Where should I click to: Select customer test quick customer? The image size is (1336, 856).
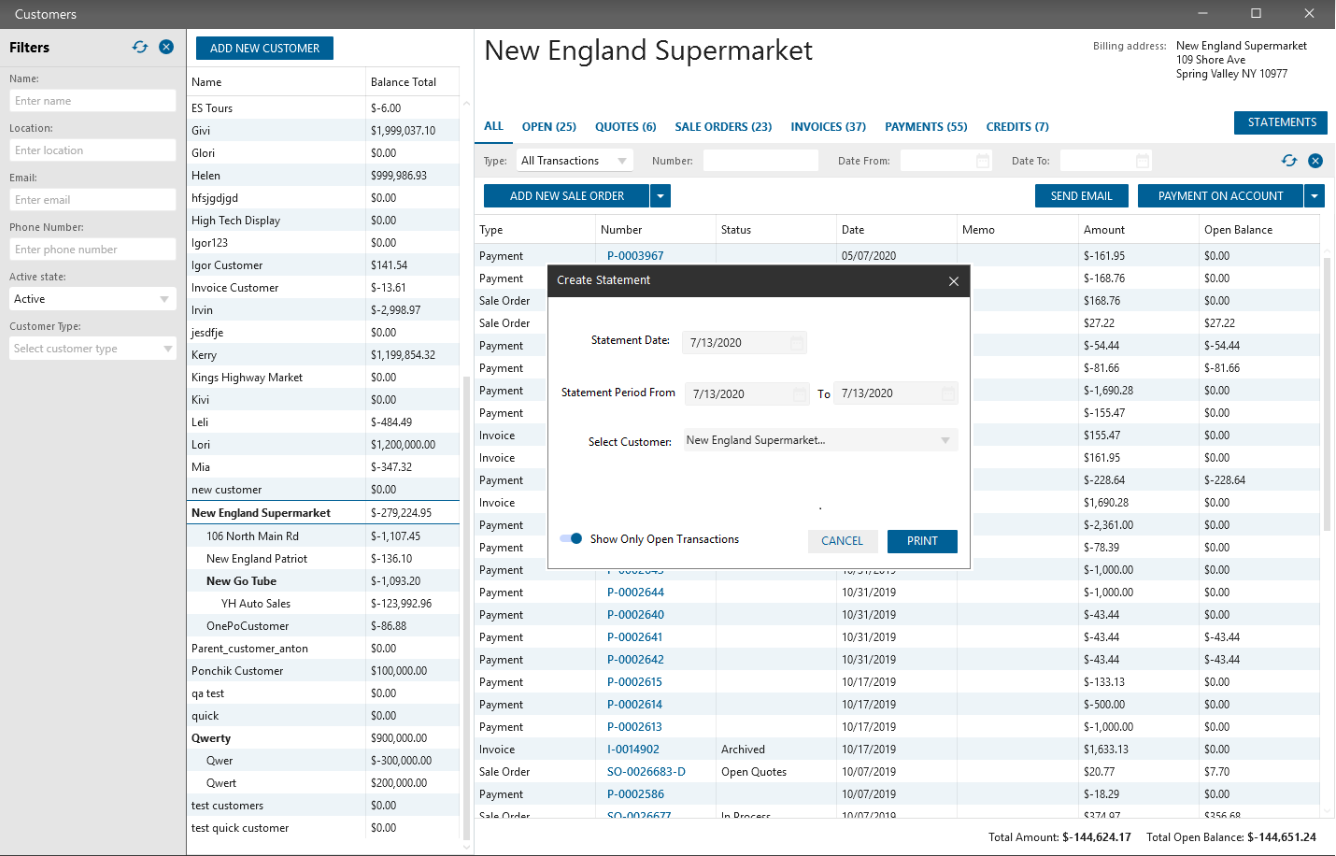click(x=323, y=829)
